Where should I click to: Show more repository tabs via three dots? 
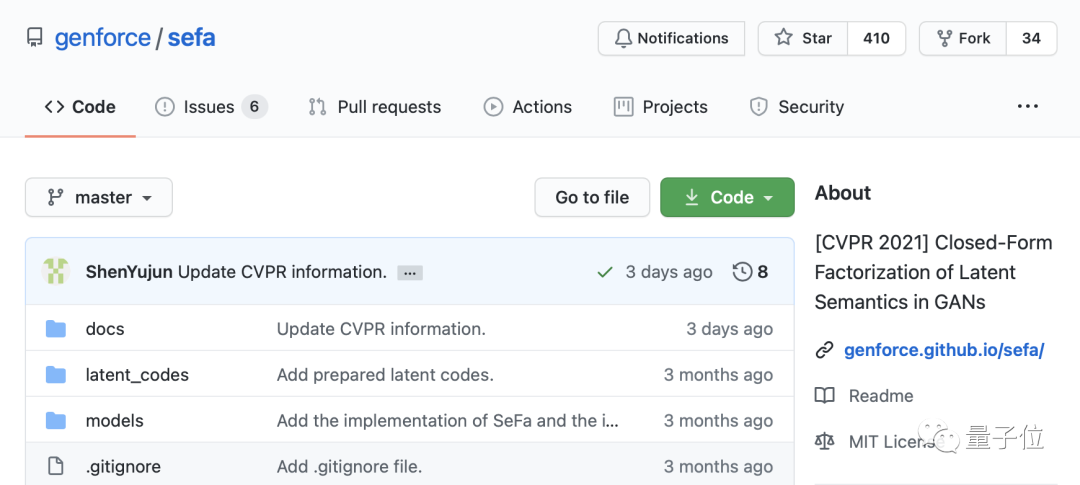(1027, 107)
